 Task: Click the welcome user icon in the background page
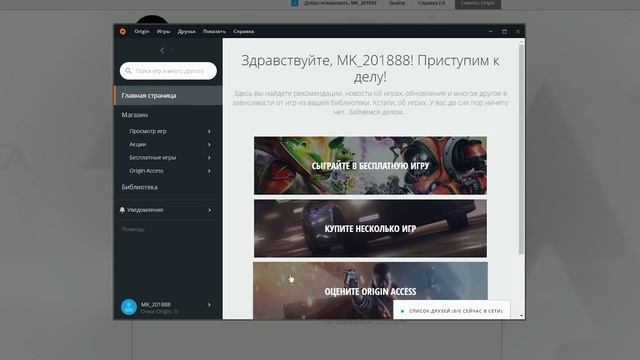(295, 3)
